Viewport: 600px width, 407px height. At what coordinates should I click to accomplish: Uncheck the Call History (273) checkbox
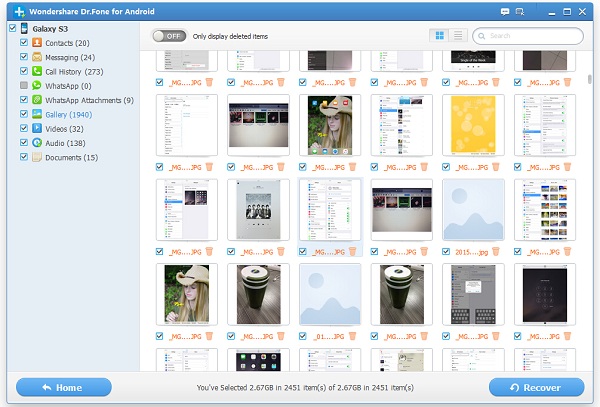[x=24, y=71]
